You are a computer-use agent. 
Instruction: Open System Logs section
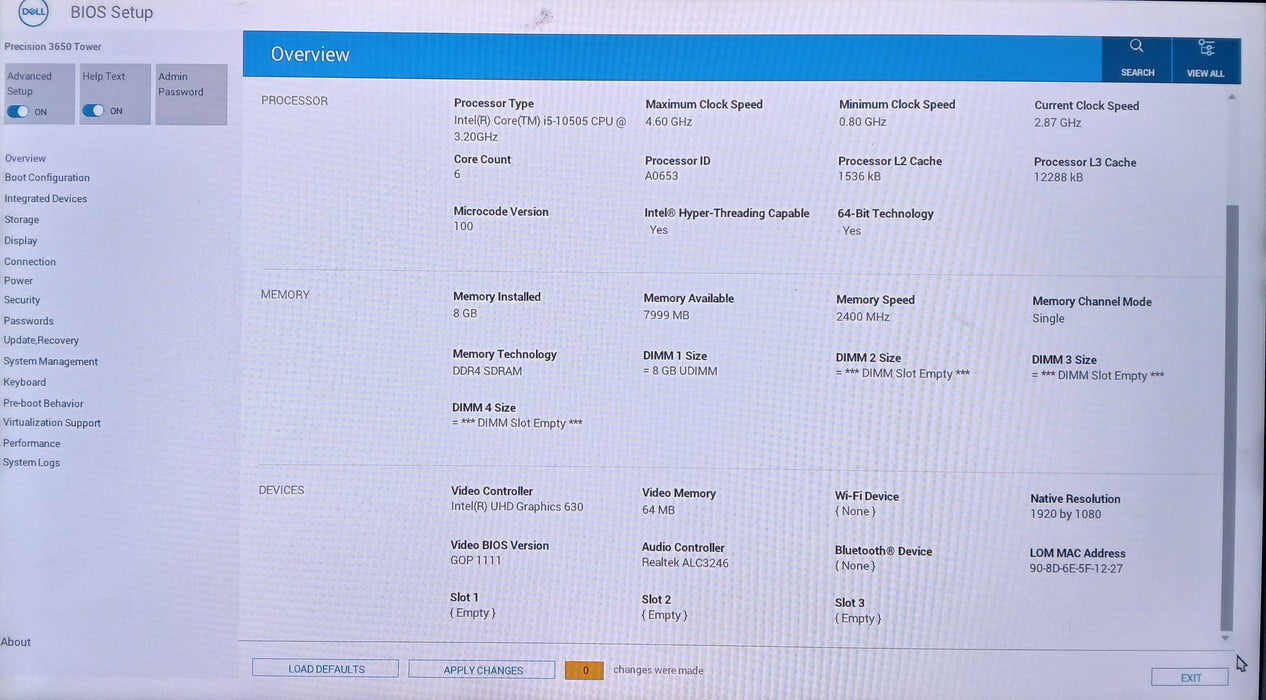32,463
